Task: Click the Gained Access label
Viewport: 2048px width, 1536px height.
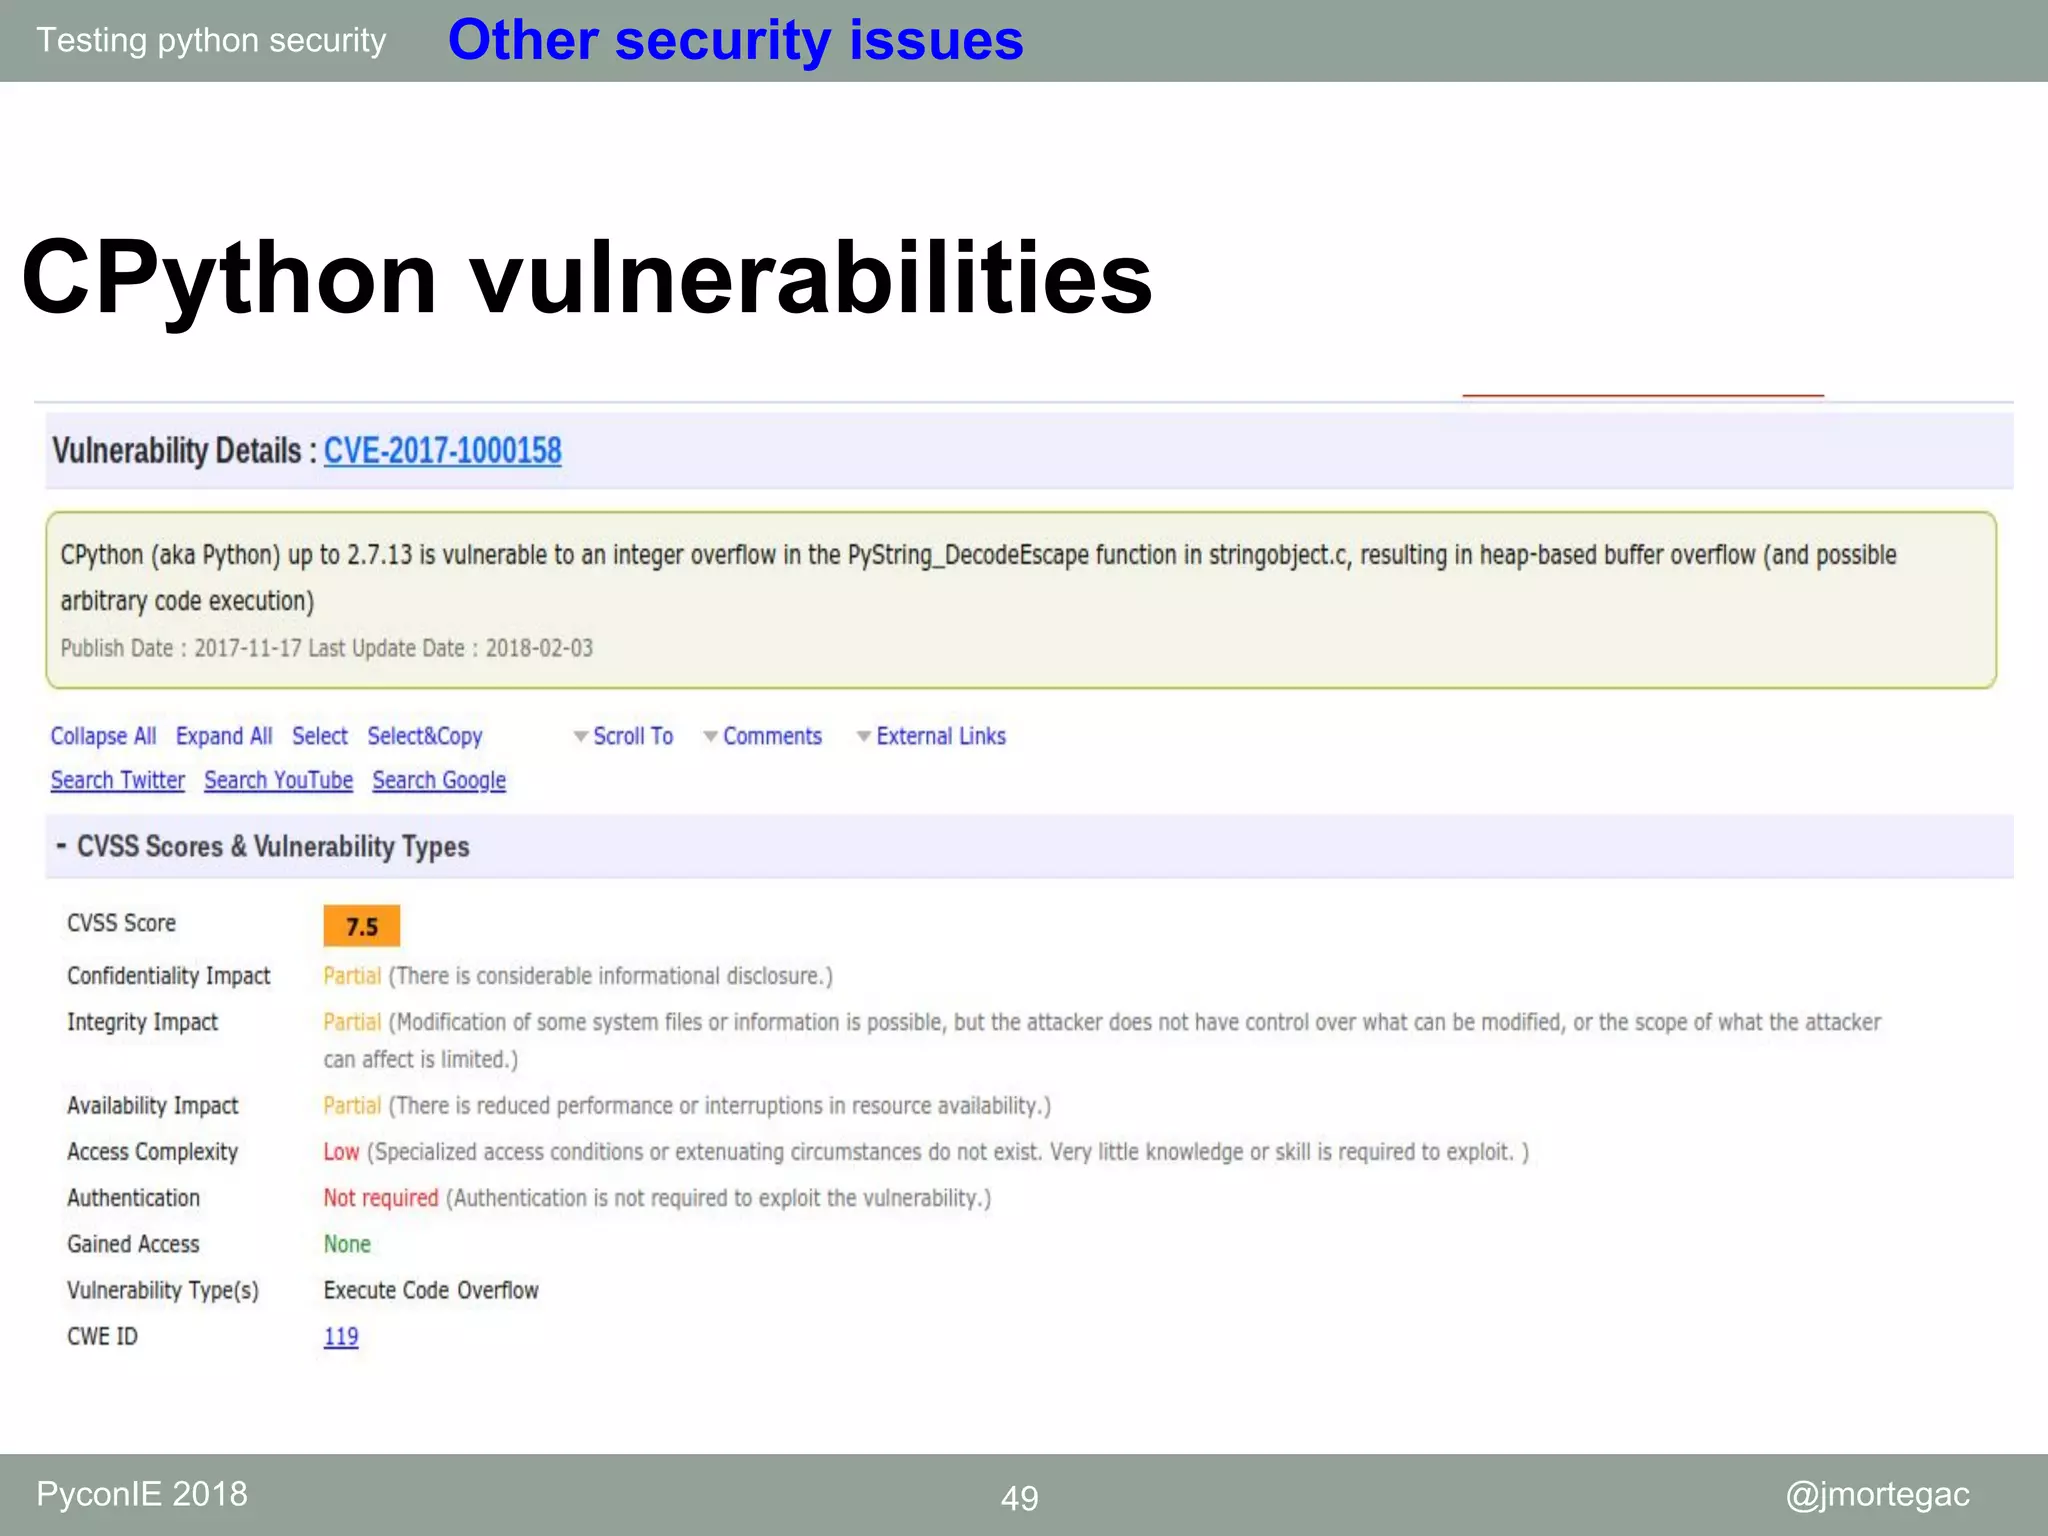Action: (134, 1244)
